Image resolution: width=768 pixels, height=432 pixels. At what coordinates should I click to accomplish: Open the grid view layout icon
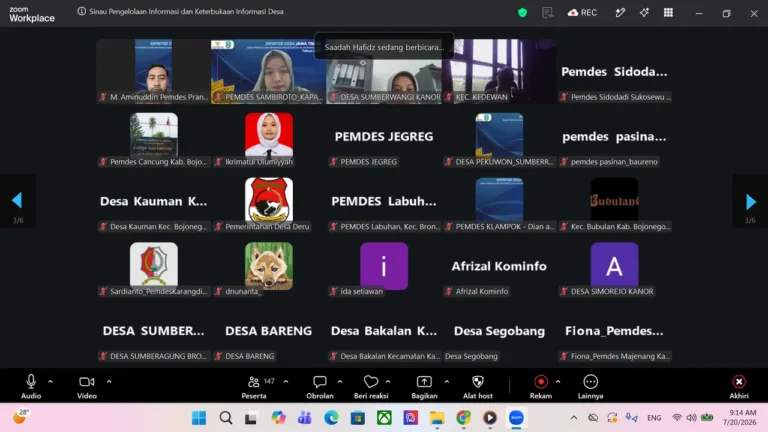click(668, 13)
